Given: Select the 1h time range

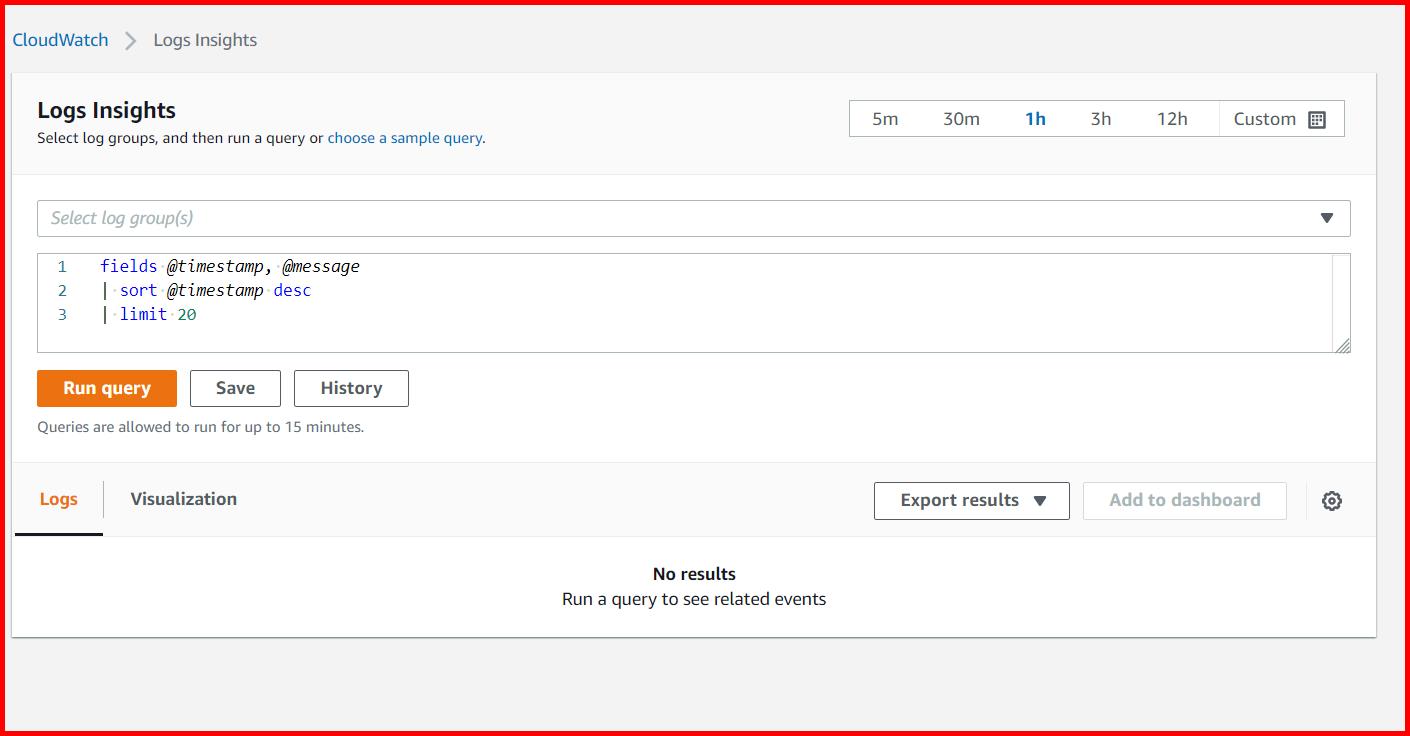Looking at the screenshot, I should pos(1035,118).
